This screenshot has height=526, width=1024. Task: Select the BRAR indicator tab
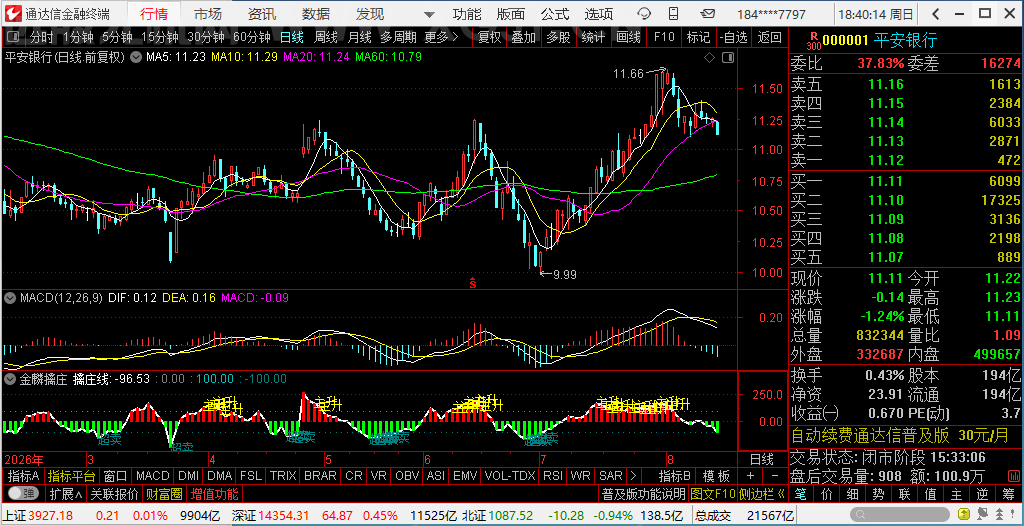pos(321,476)
